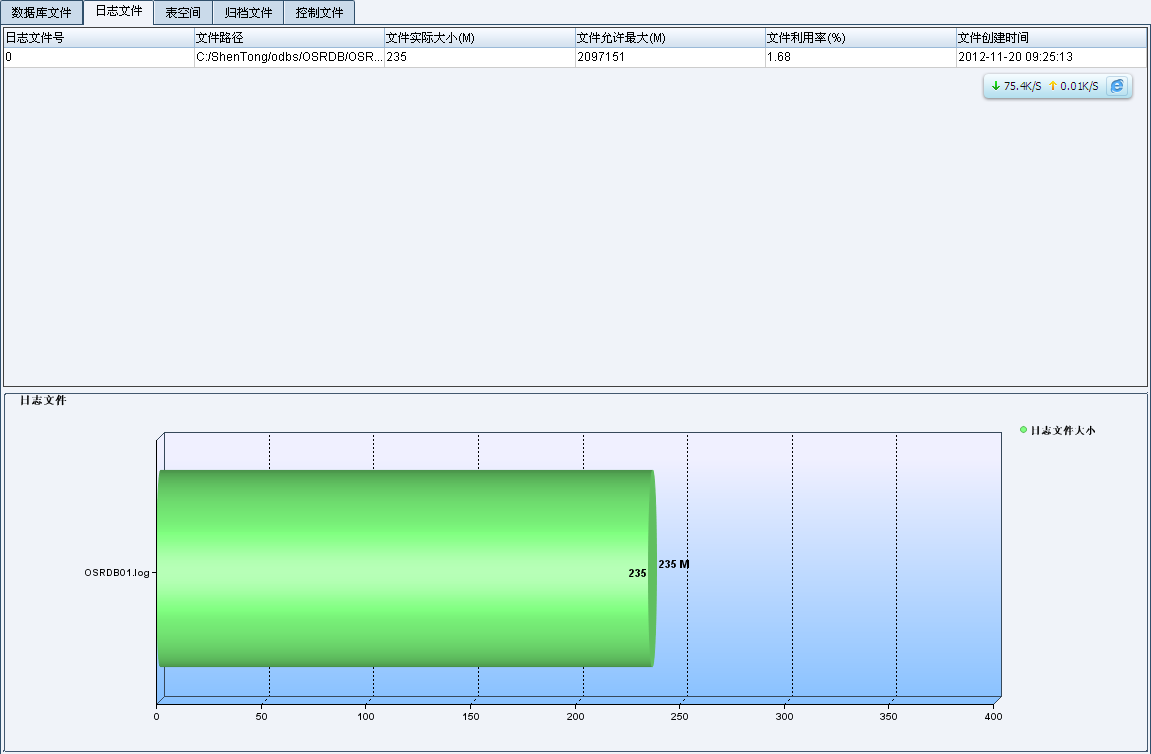The height and width of the screenshot is (754, 1151).
Task: Click the yellow upload speed arrow
Action: [1052, 86]
